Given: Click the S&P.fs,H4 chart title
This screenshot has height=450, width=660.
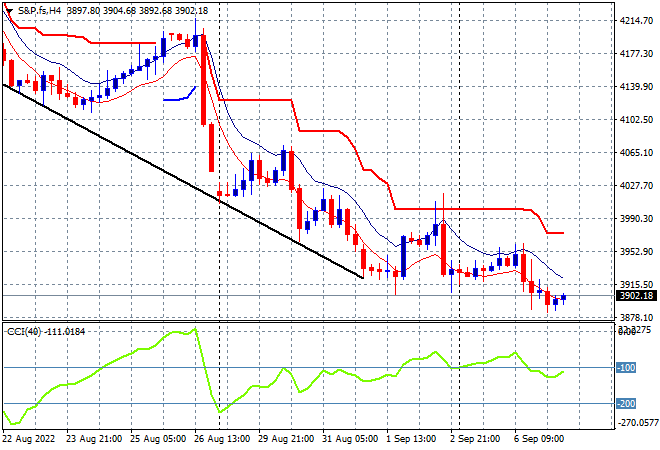Looking at the screenshot, I should coord(39,11).
